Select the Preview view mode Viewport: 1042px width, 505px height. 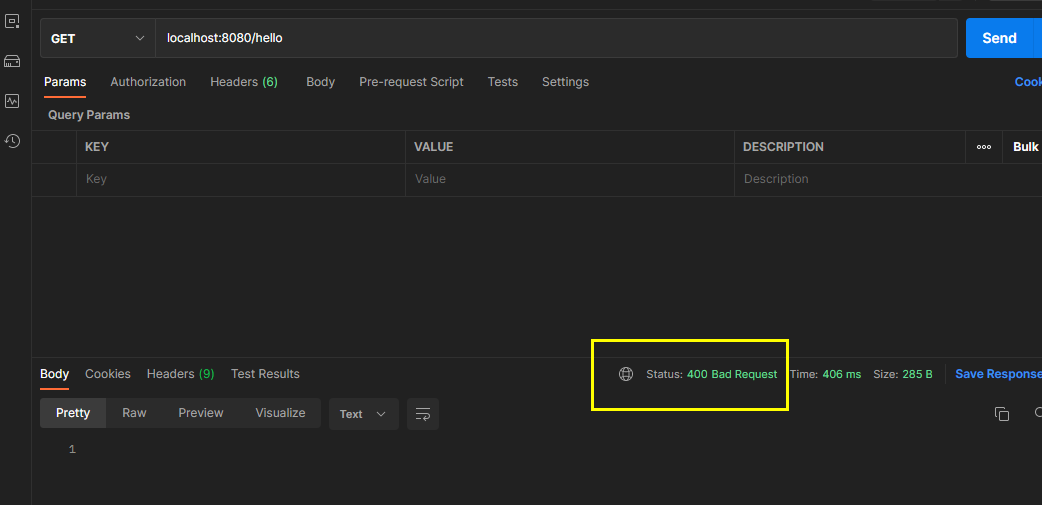(x=201, y=413)
